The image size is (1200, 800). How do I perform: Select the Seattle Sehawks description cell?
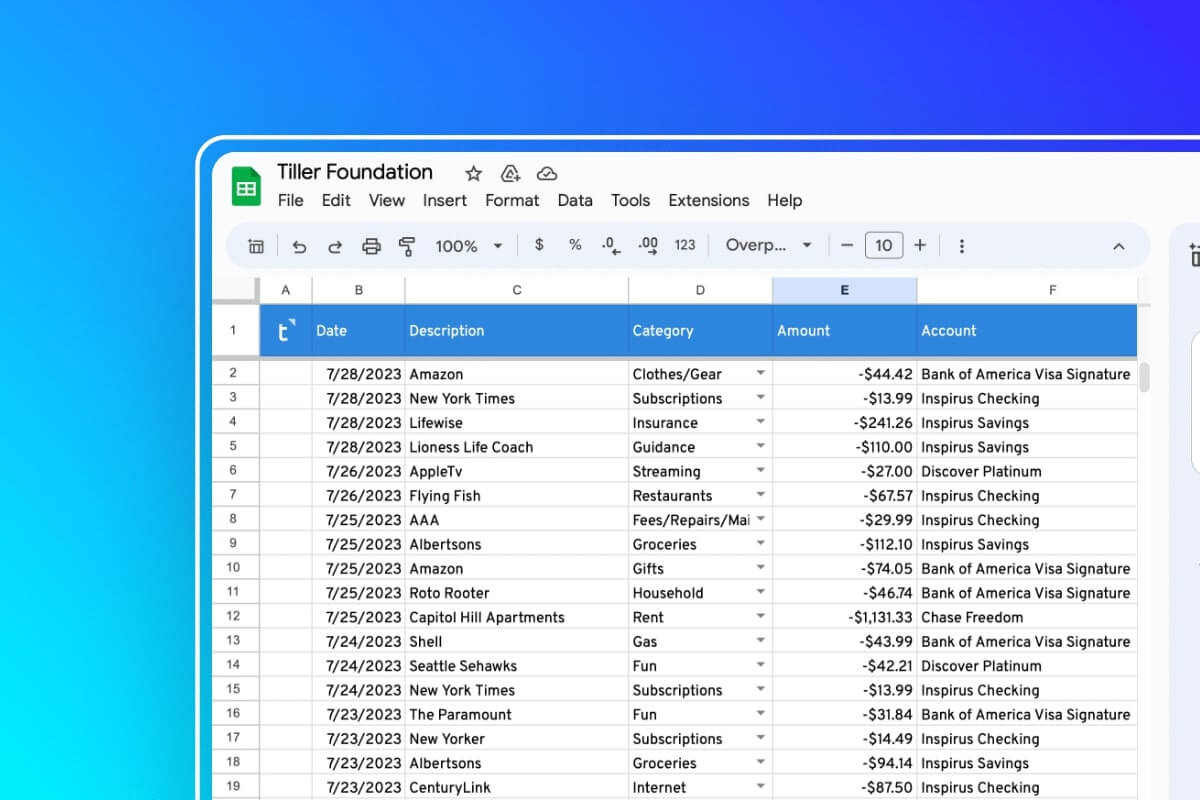coord(517,666)
